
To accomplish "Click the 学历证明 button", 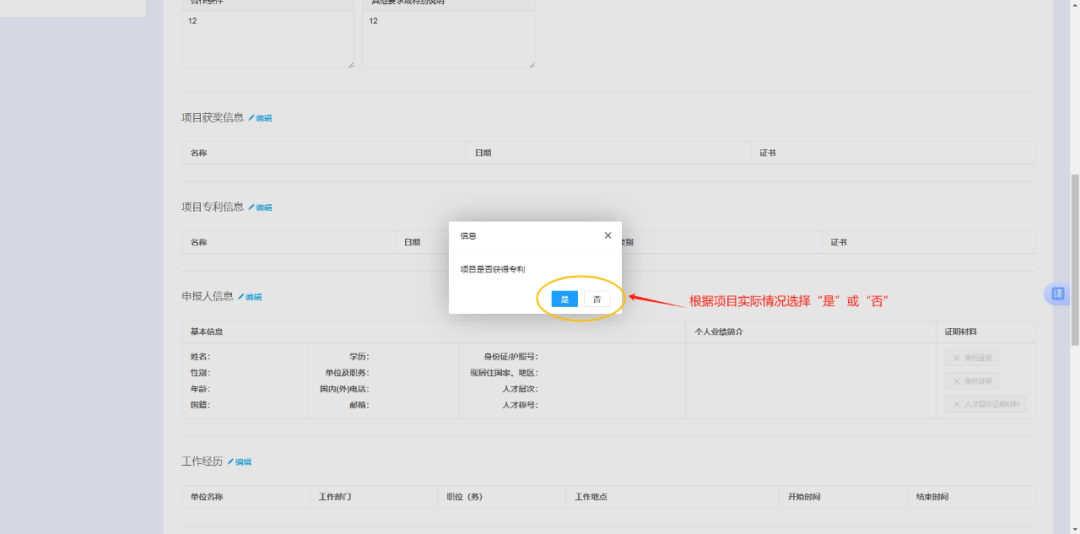I will coord(972,358).
